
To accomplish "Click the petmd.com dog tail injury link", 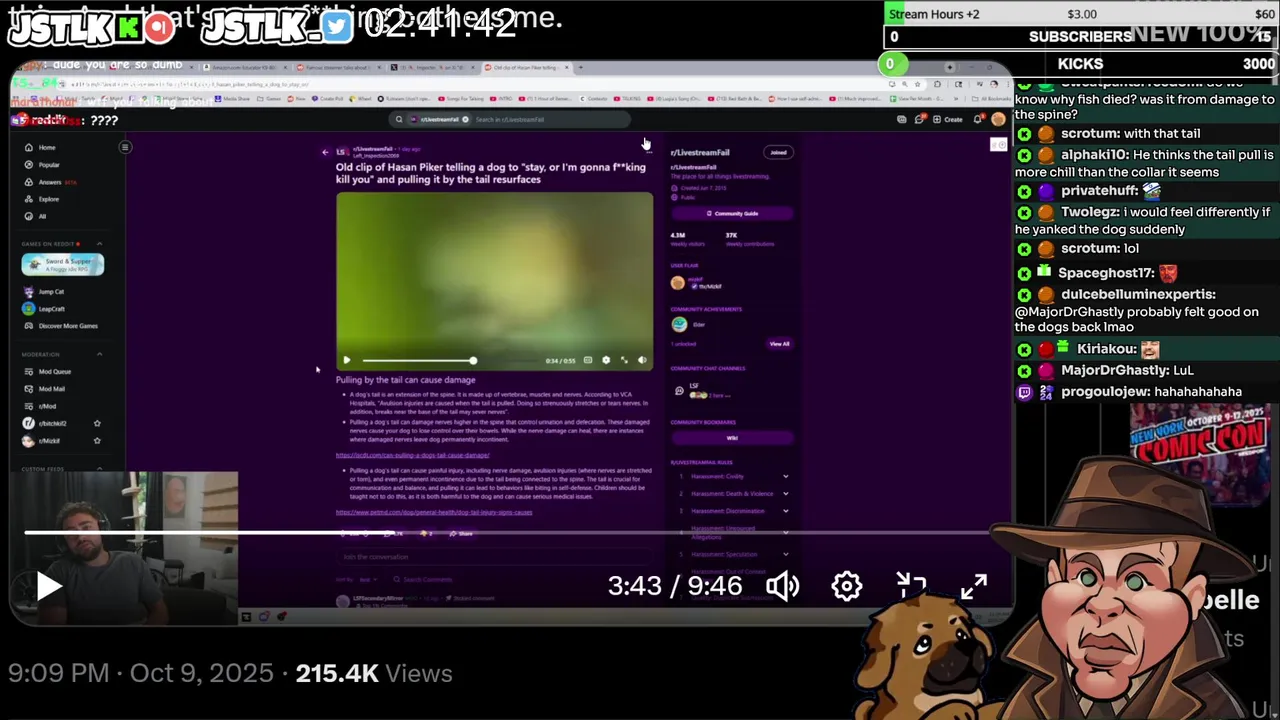I will [434, 512].
